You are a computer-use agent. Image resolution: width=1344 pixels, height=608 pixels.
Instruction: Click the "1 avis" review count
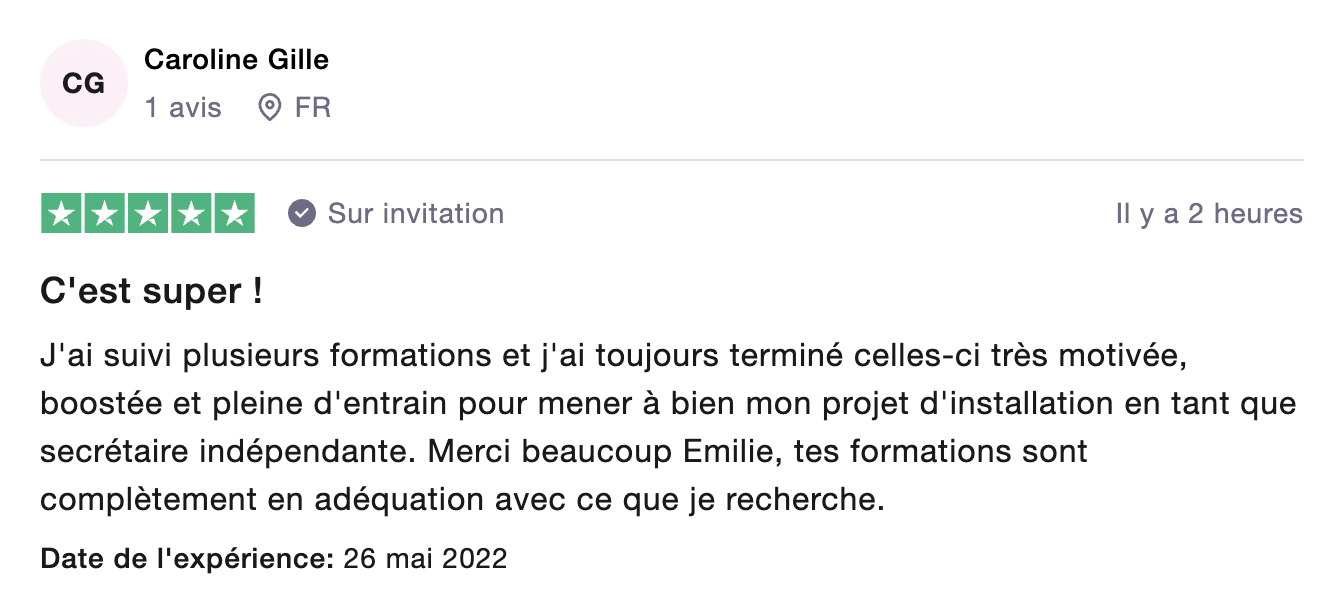pos(183,108)
